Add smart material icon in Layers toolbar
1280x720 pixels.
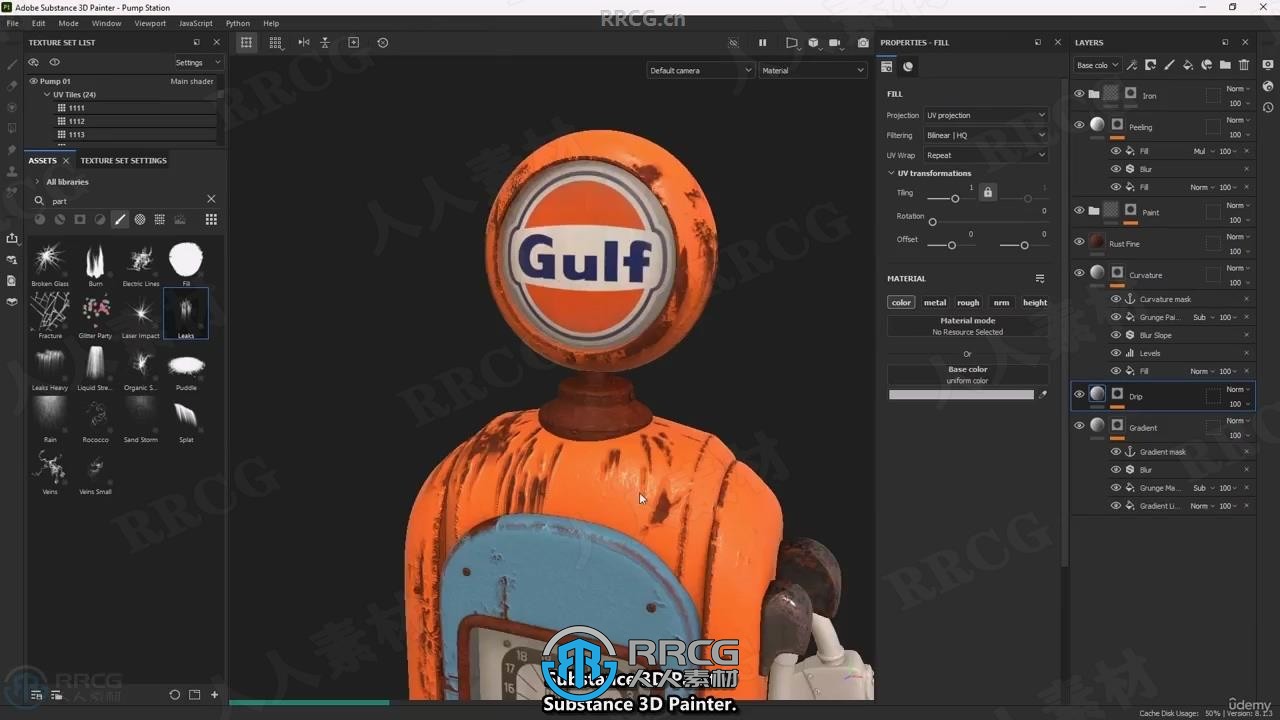[x=1207, y=65]
